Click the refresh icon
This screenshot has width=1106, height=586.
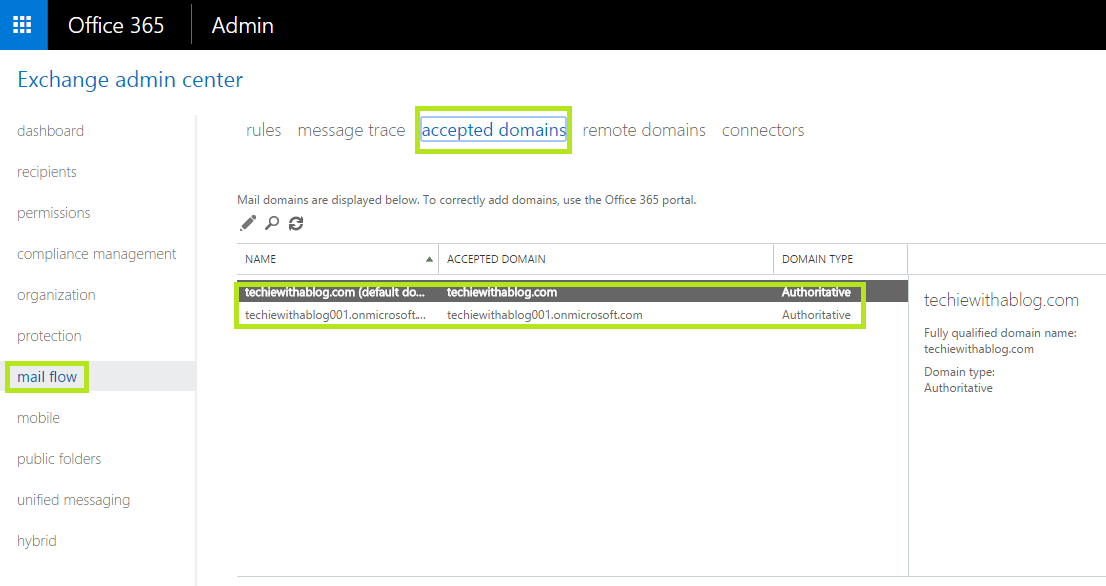click(x=296, y=223)
